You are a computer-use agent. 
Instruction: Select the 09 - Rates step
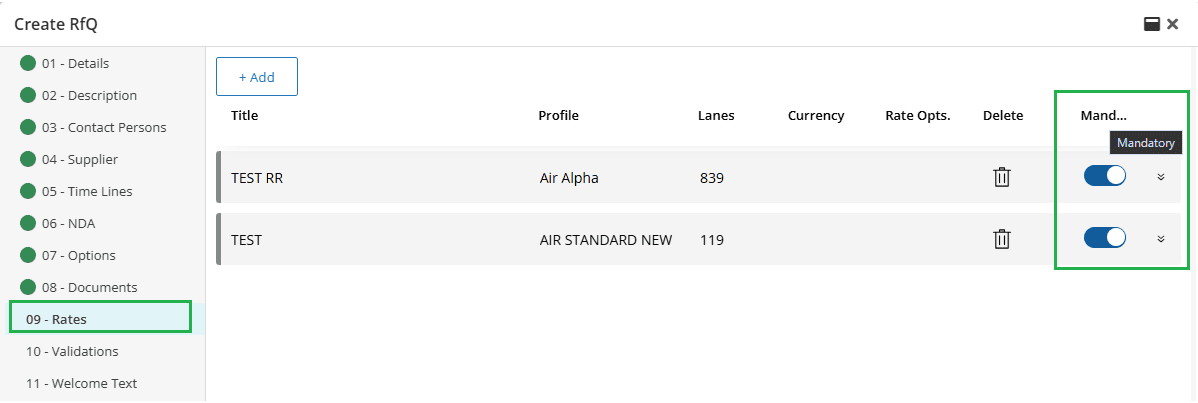point(100,318)
